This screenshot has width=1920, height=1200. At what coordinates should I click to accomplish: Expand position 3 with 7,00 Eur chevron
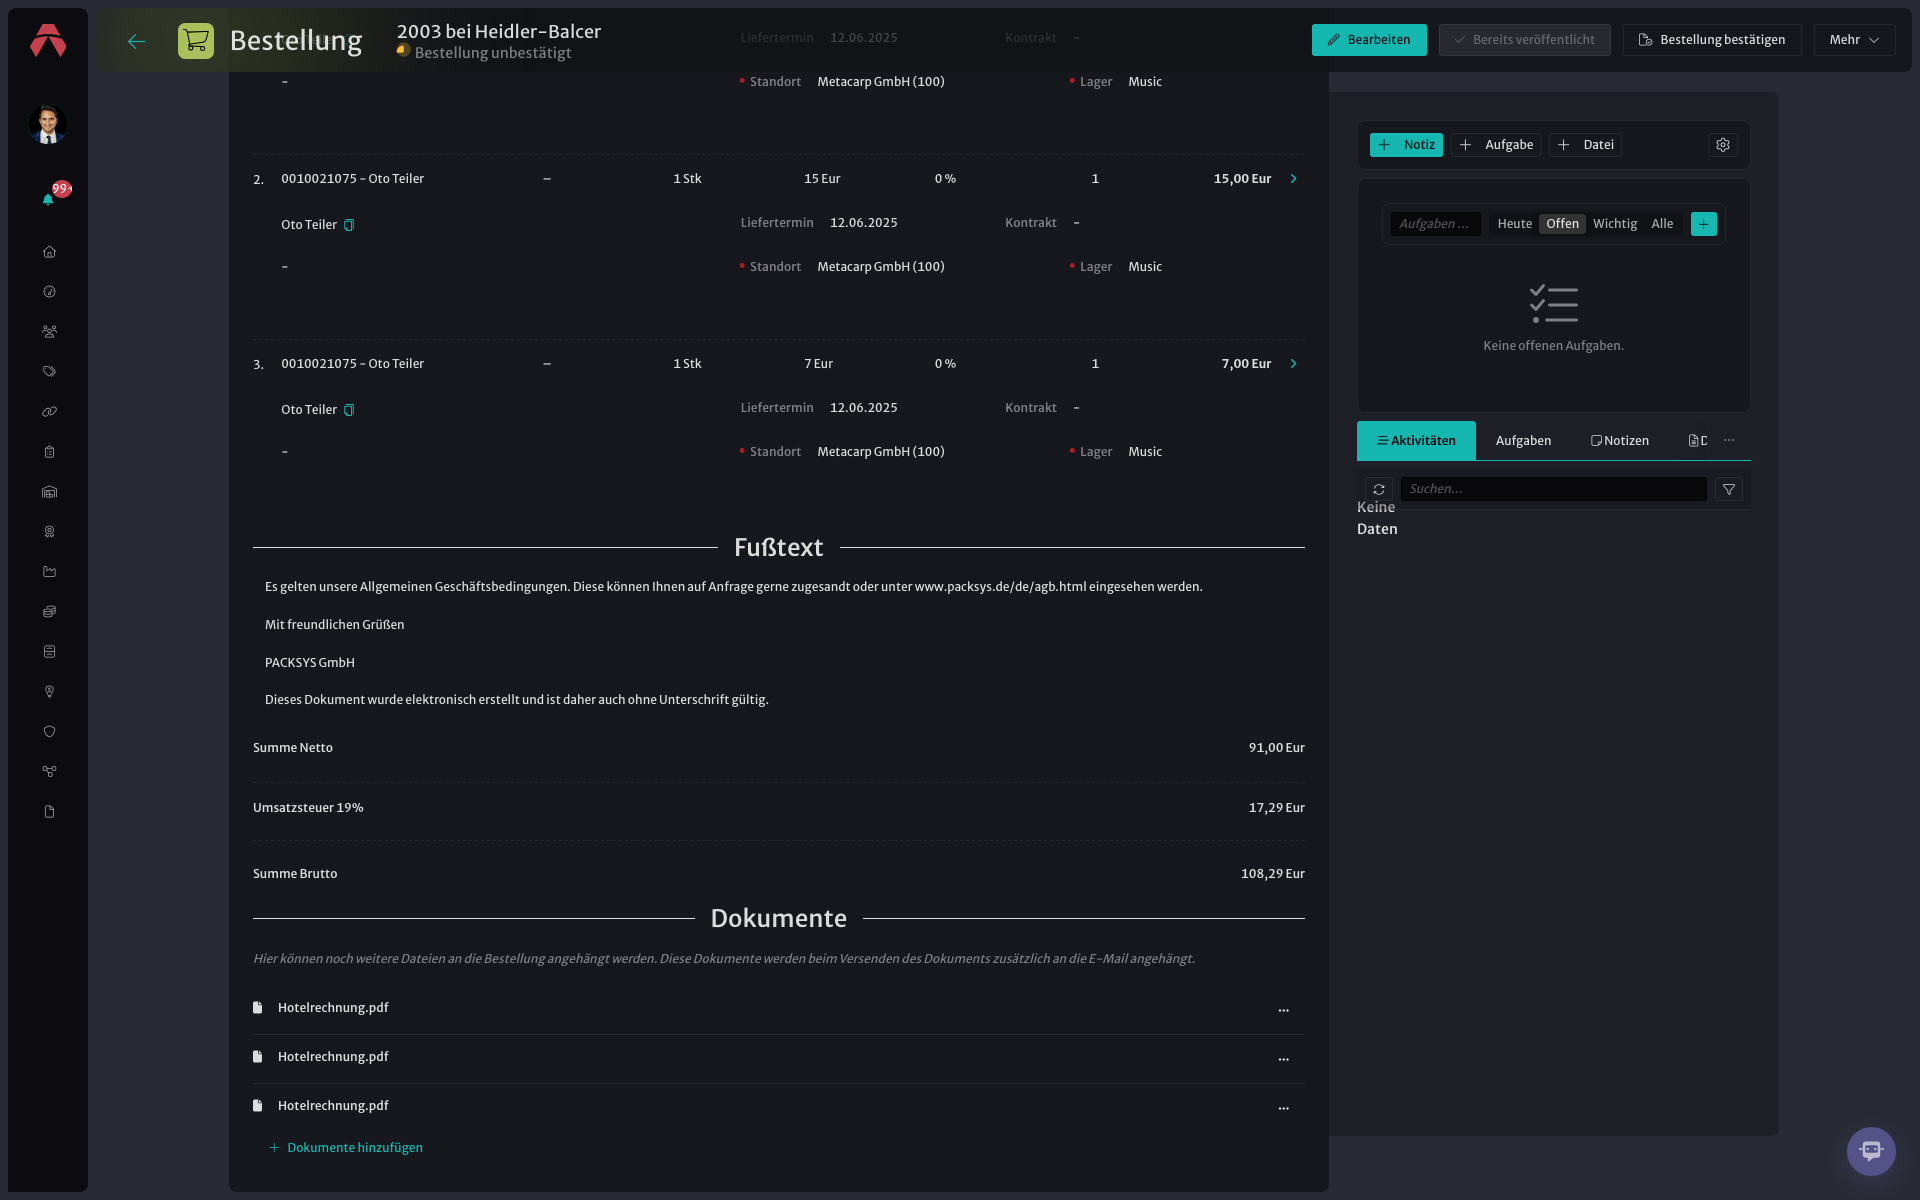coord(1293,364)
